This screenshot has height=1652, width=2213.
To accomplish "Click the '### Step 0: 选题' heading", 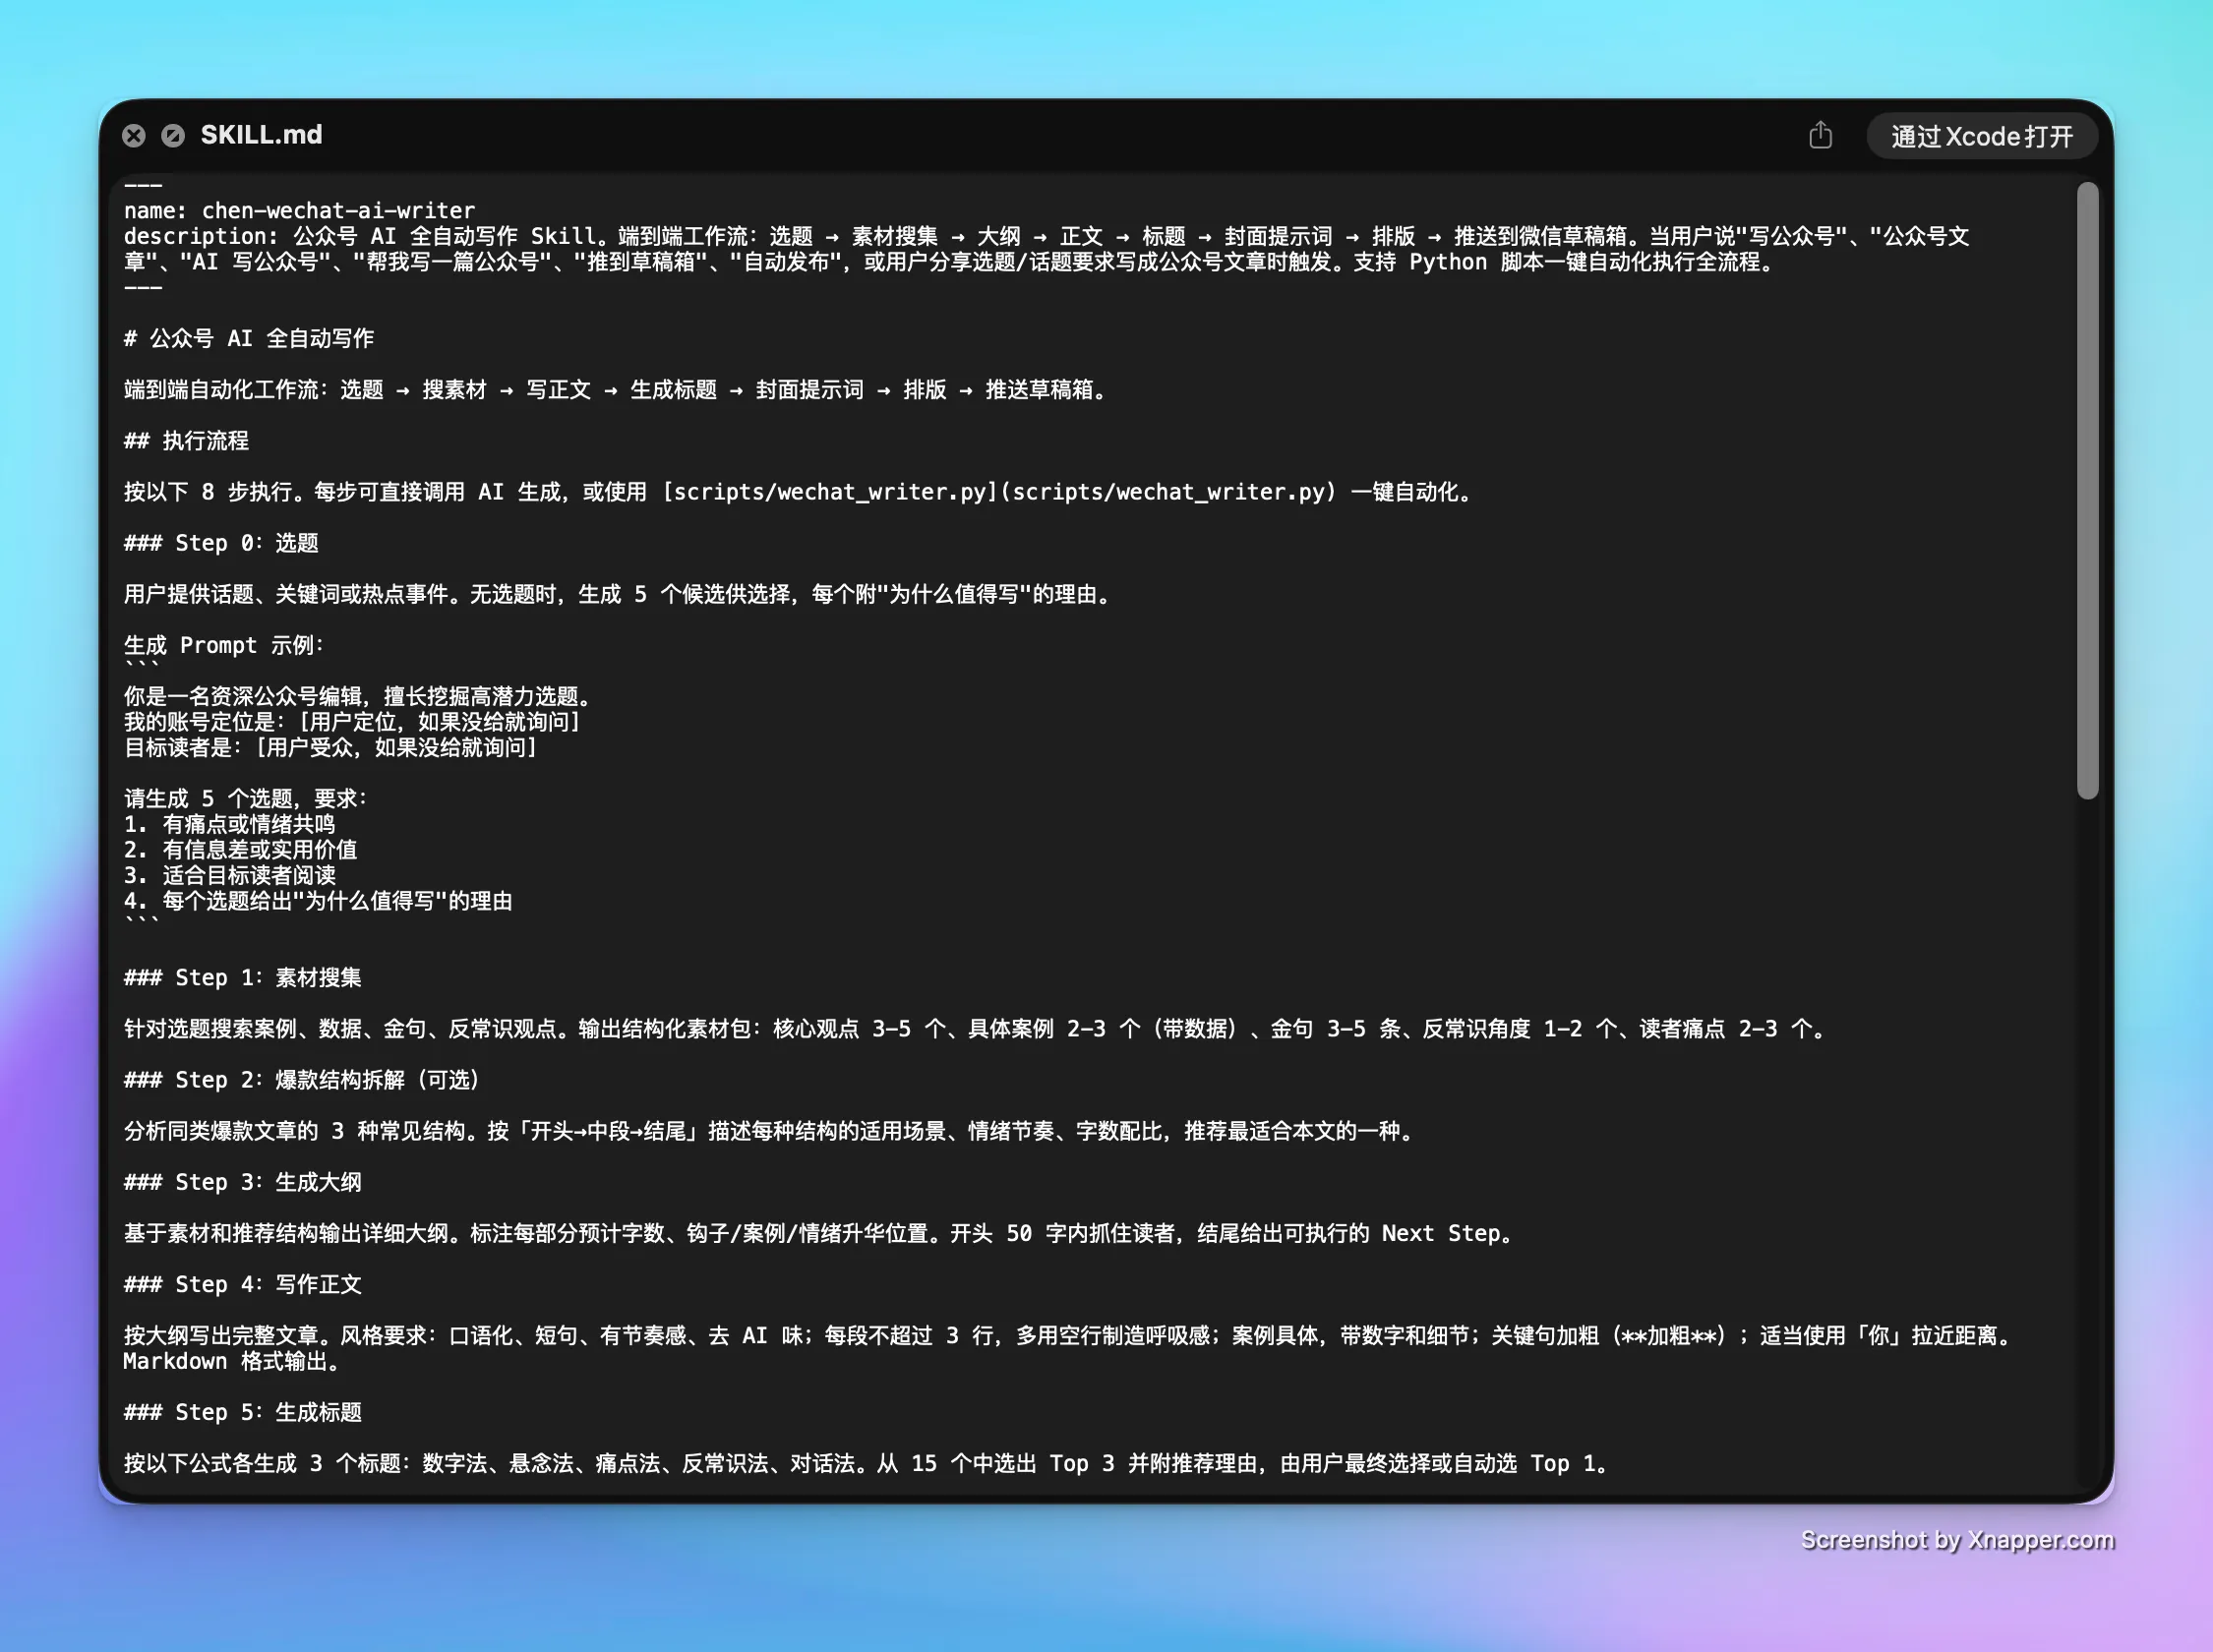I will click(221, 543).
